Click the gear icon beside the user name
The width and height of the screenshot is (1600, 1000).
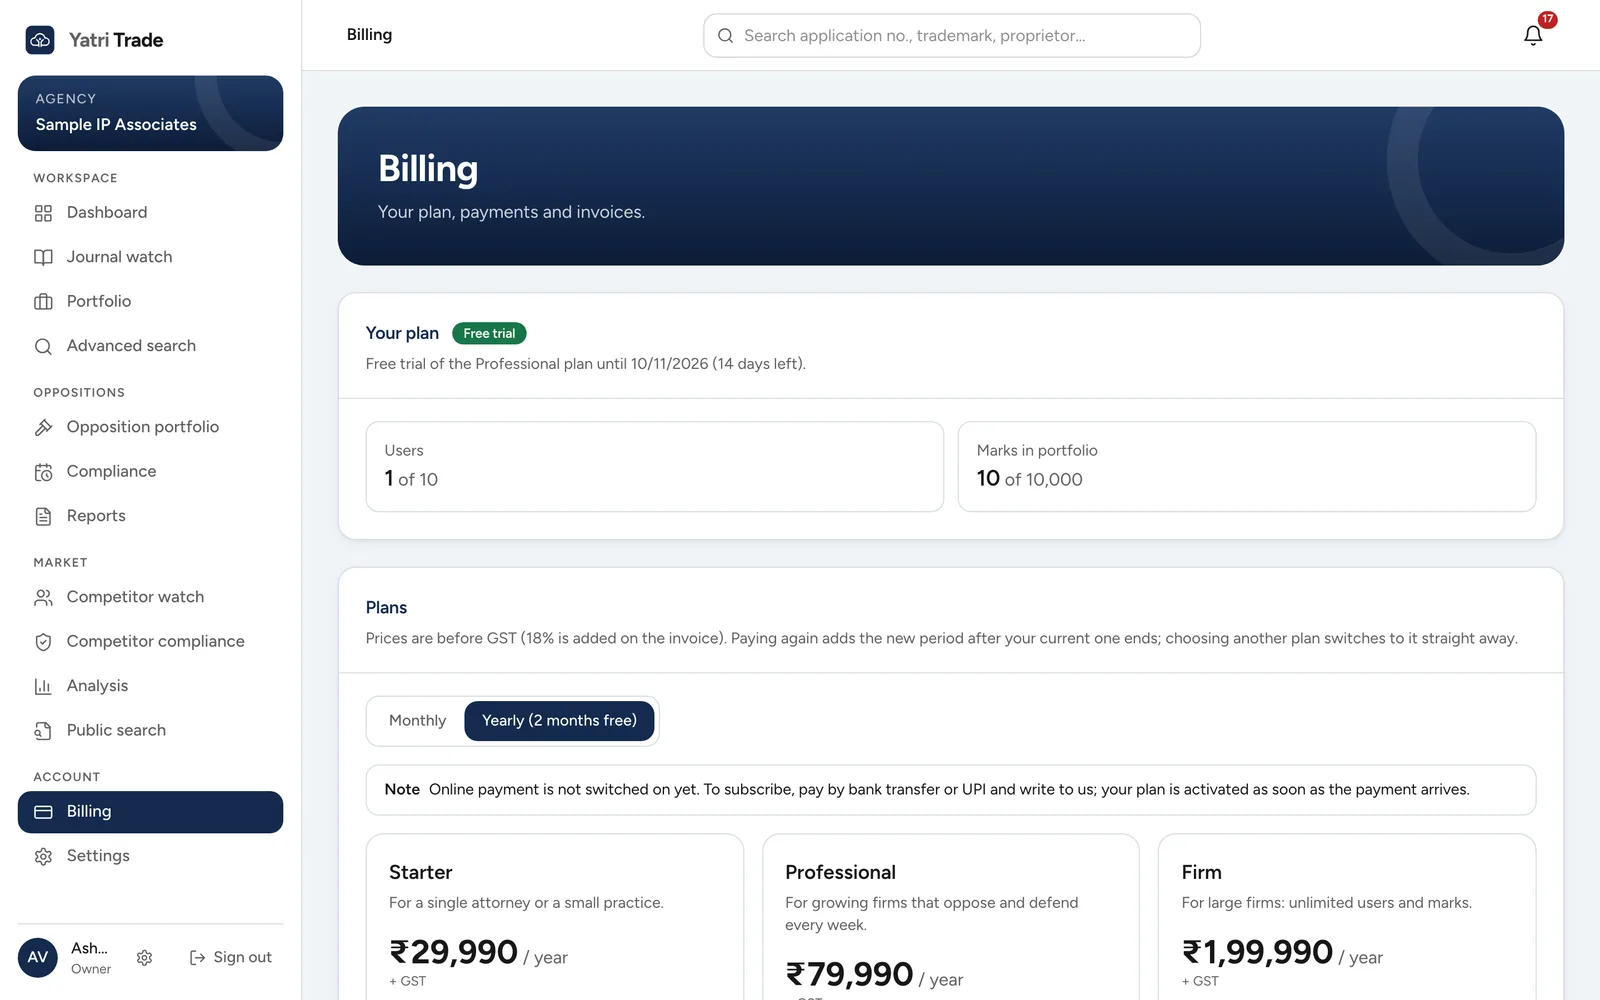coord(144,958)
